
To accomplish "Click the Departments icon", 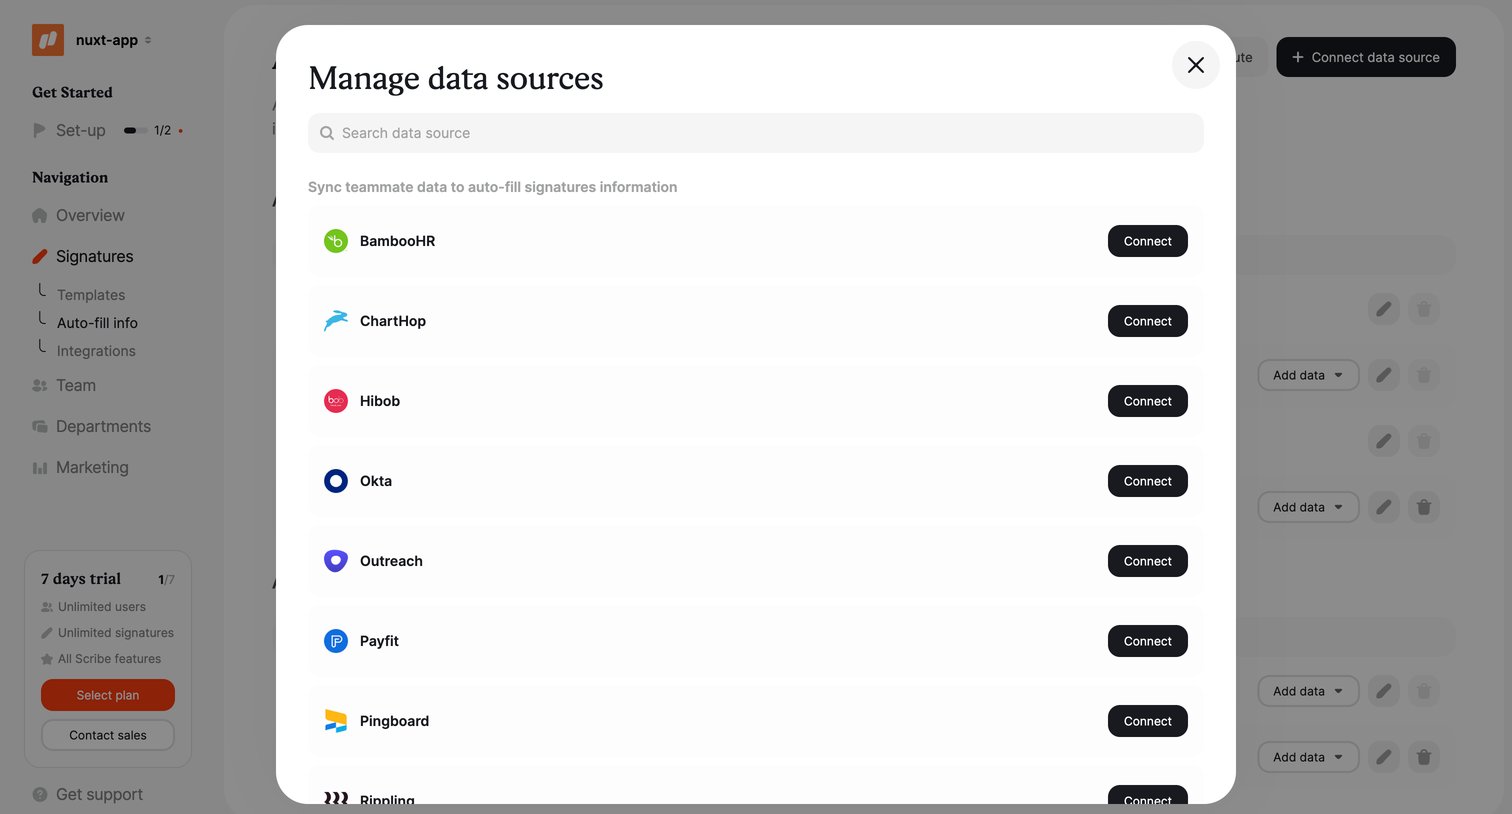I will click(40, 426).
